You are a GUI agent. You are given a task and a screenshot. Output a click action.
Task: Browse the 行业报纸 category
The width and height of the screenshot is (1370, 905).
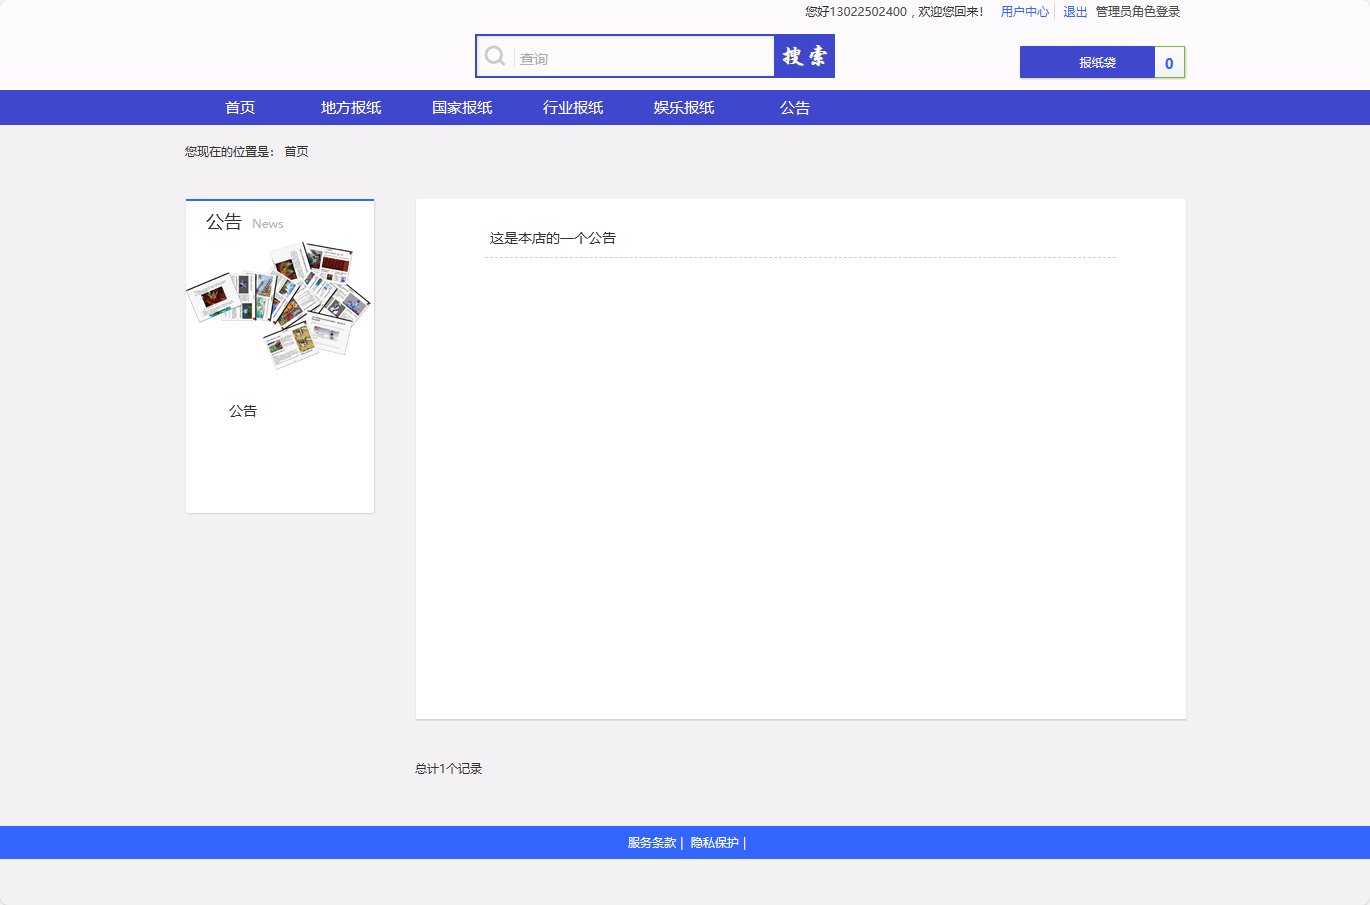click(x=572, y=107)
